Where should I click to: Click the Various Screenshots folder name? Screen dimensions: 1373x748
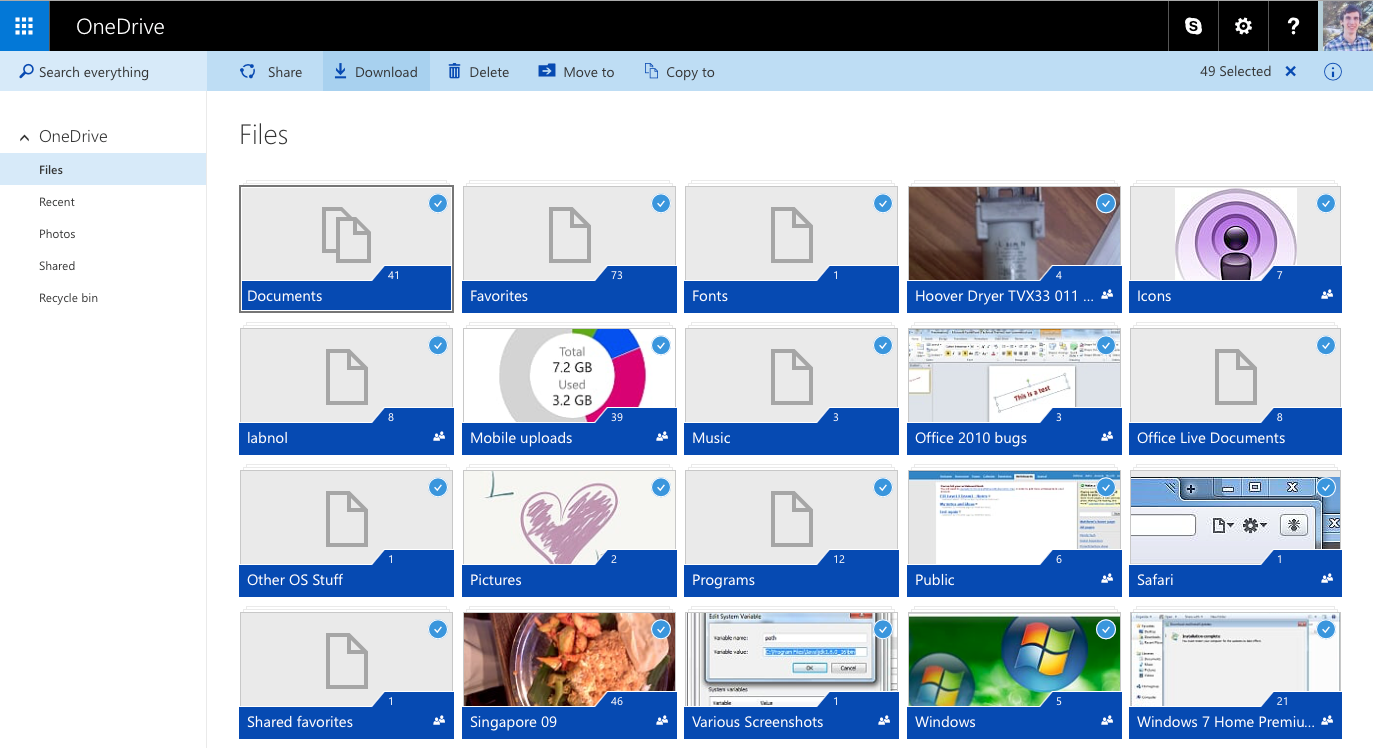click(x=757, y=722)
